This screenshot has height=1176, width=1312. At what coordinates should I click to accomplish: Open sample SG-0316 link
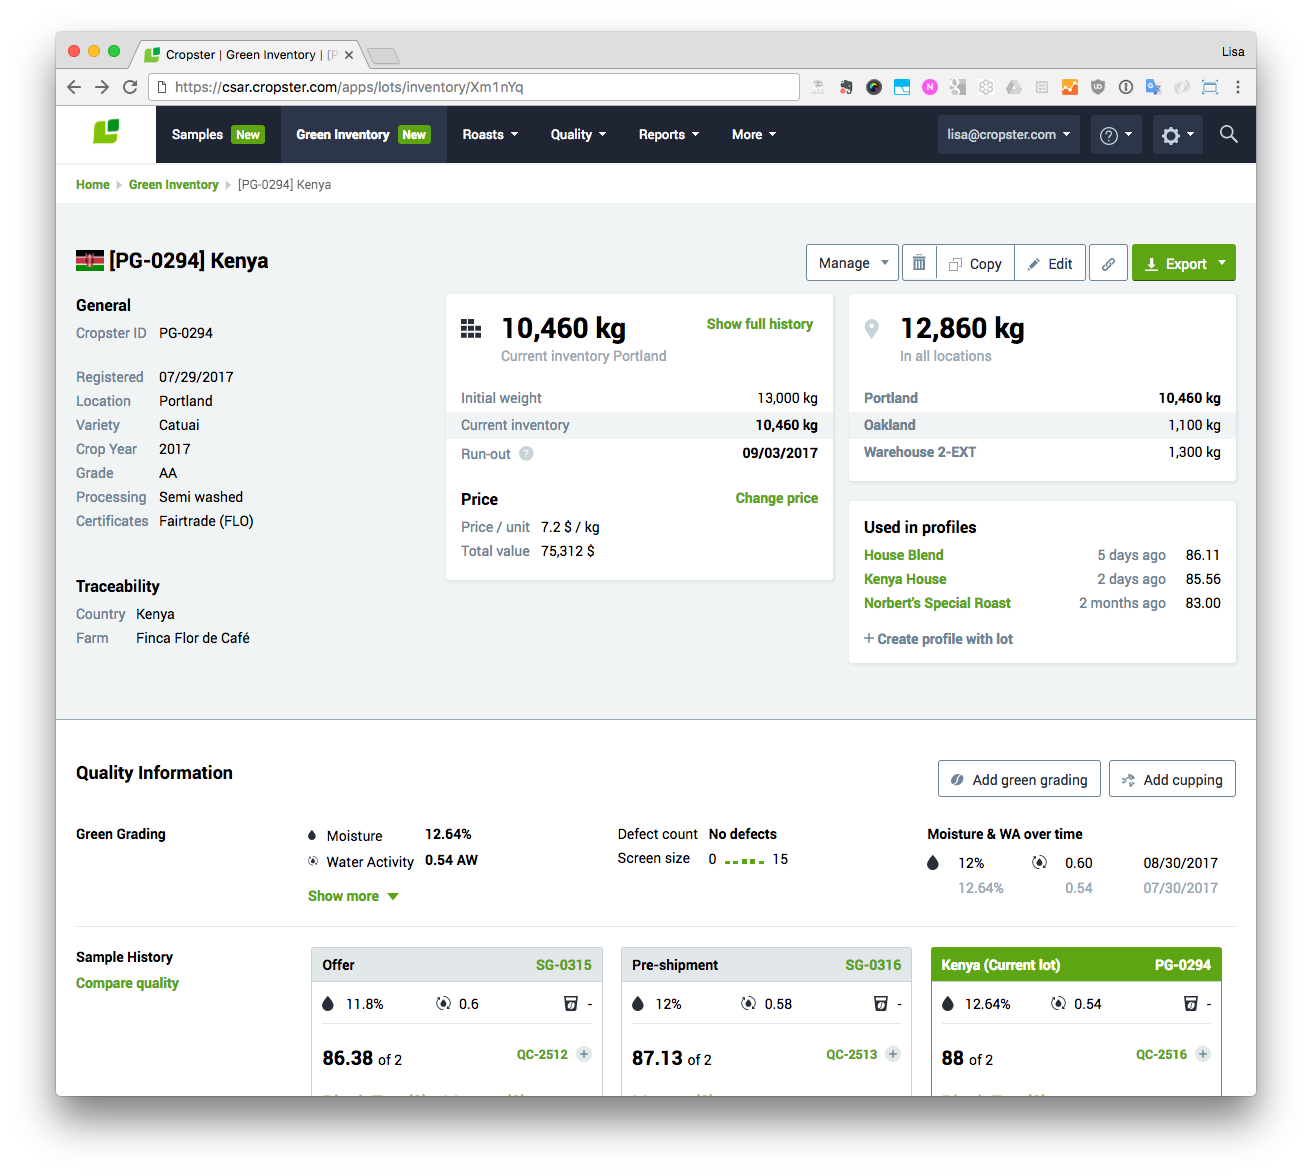point(873,965)
